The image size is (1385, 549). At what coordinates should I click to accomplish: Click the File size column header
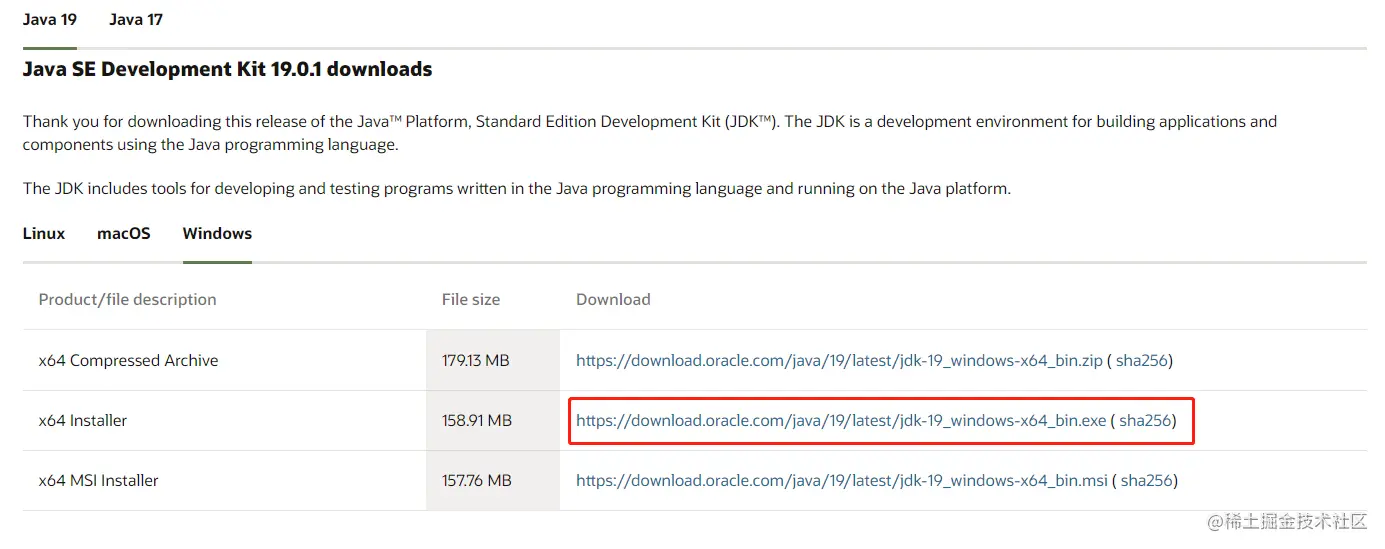click(x=471, y=299)
